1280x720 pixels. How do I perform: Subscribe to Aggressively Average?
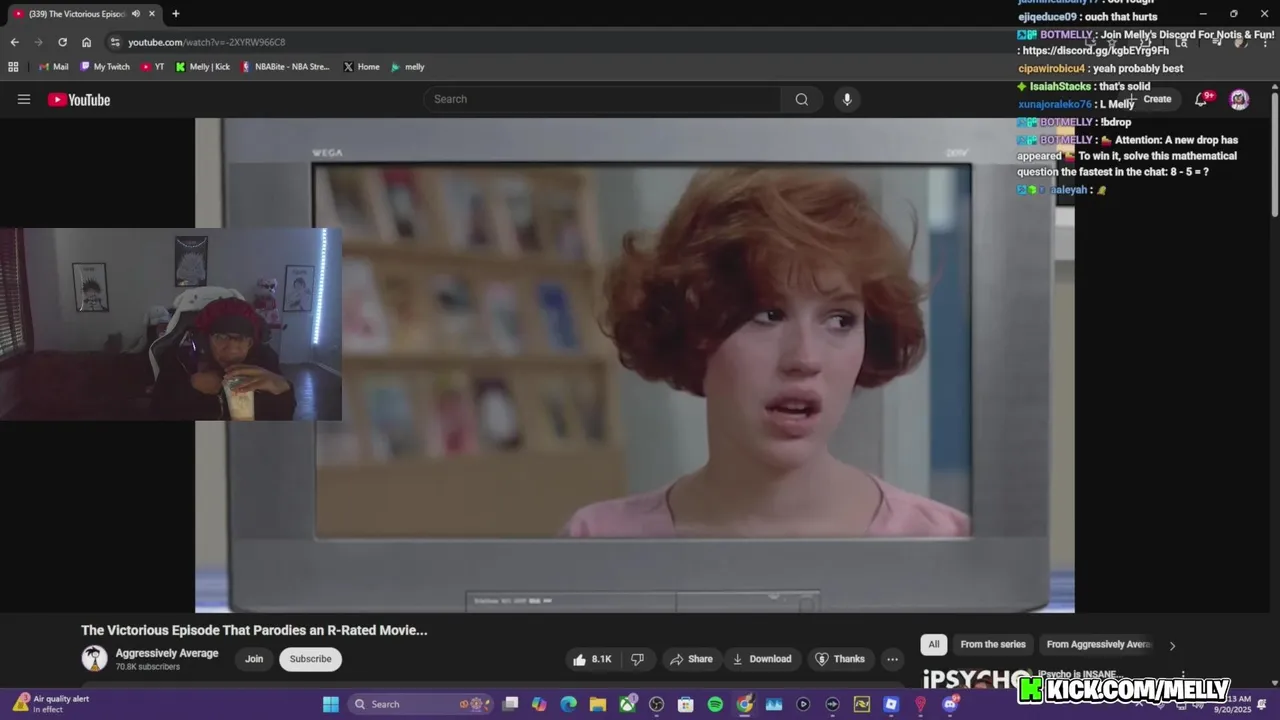coord(310,659)
